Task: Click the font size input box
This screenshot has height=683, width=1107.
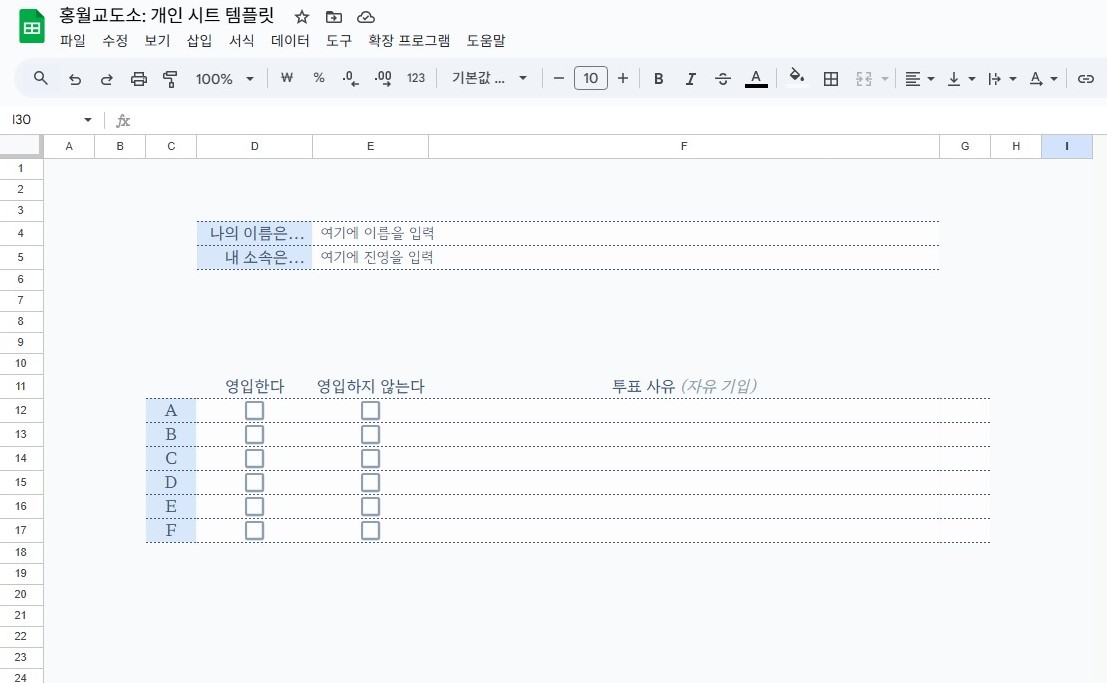Action: pyautogui.click(x=591, y=78)
